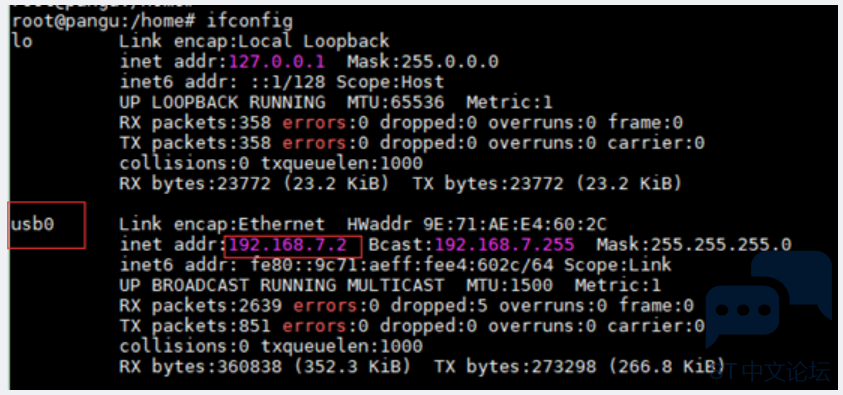The width and height of the screenshot is (843, 395).
Task: Click the Mask:255.255.255.0 text
Action: [694, 245]
